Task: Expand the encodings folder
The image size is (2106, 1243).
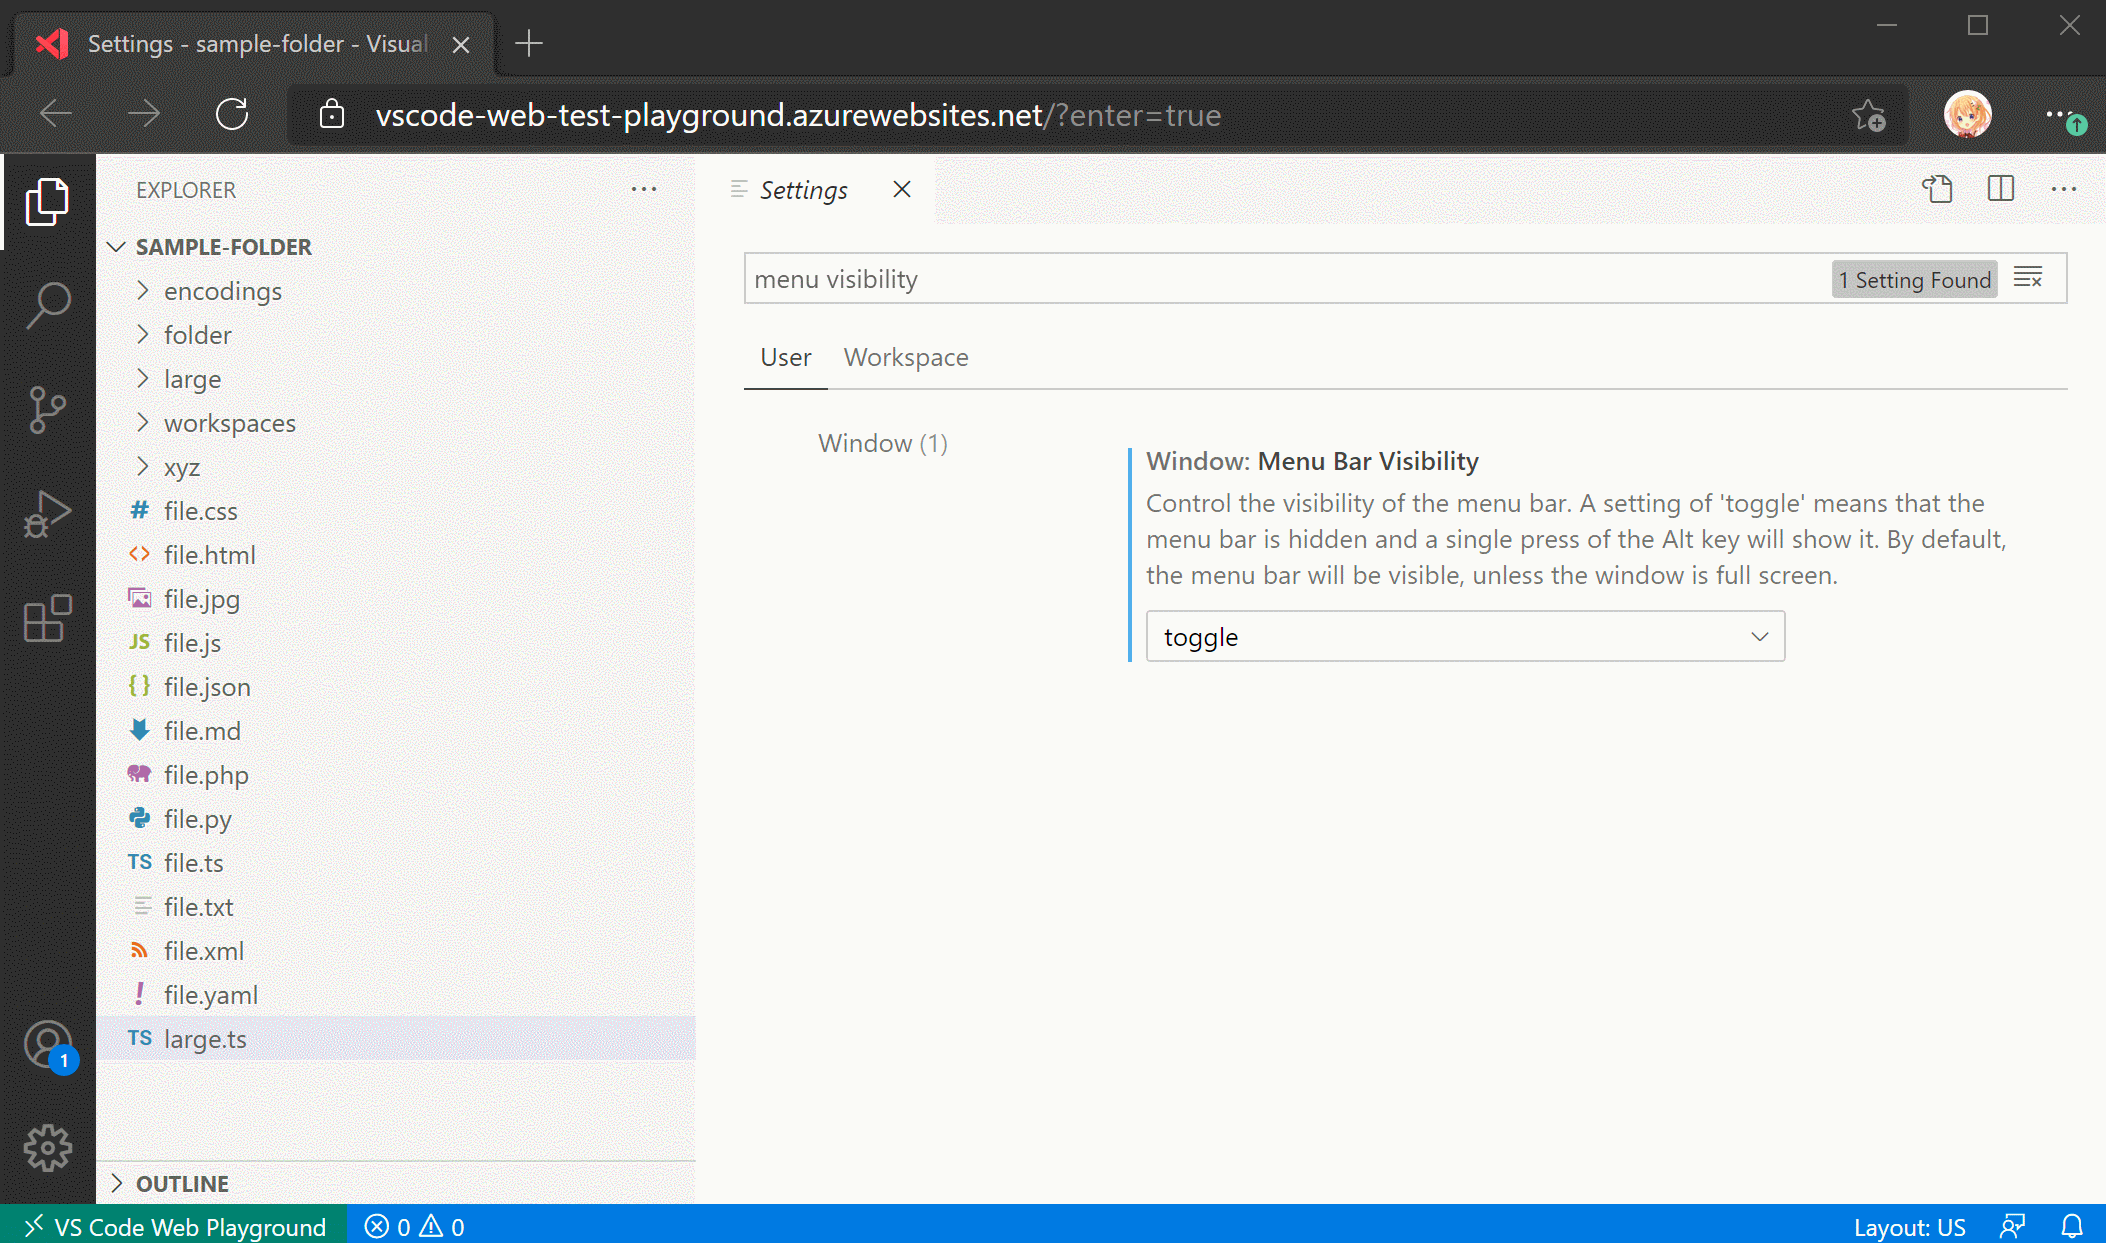Action: (x=222, y=291)
